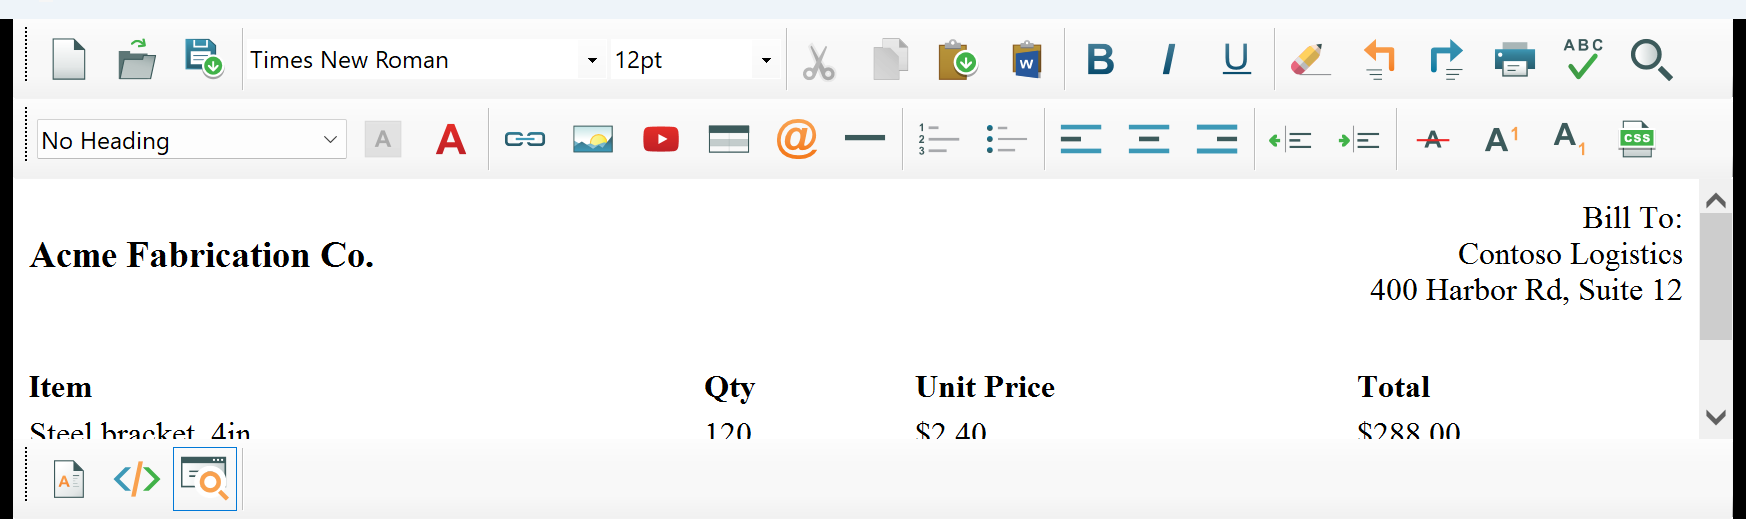The image size is (1746, 519).
Task: Align text right
Action: (1217, 139)
